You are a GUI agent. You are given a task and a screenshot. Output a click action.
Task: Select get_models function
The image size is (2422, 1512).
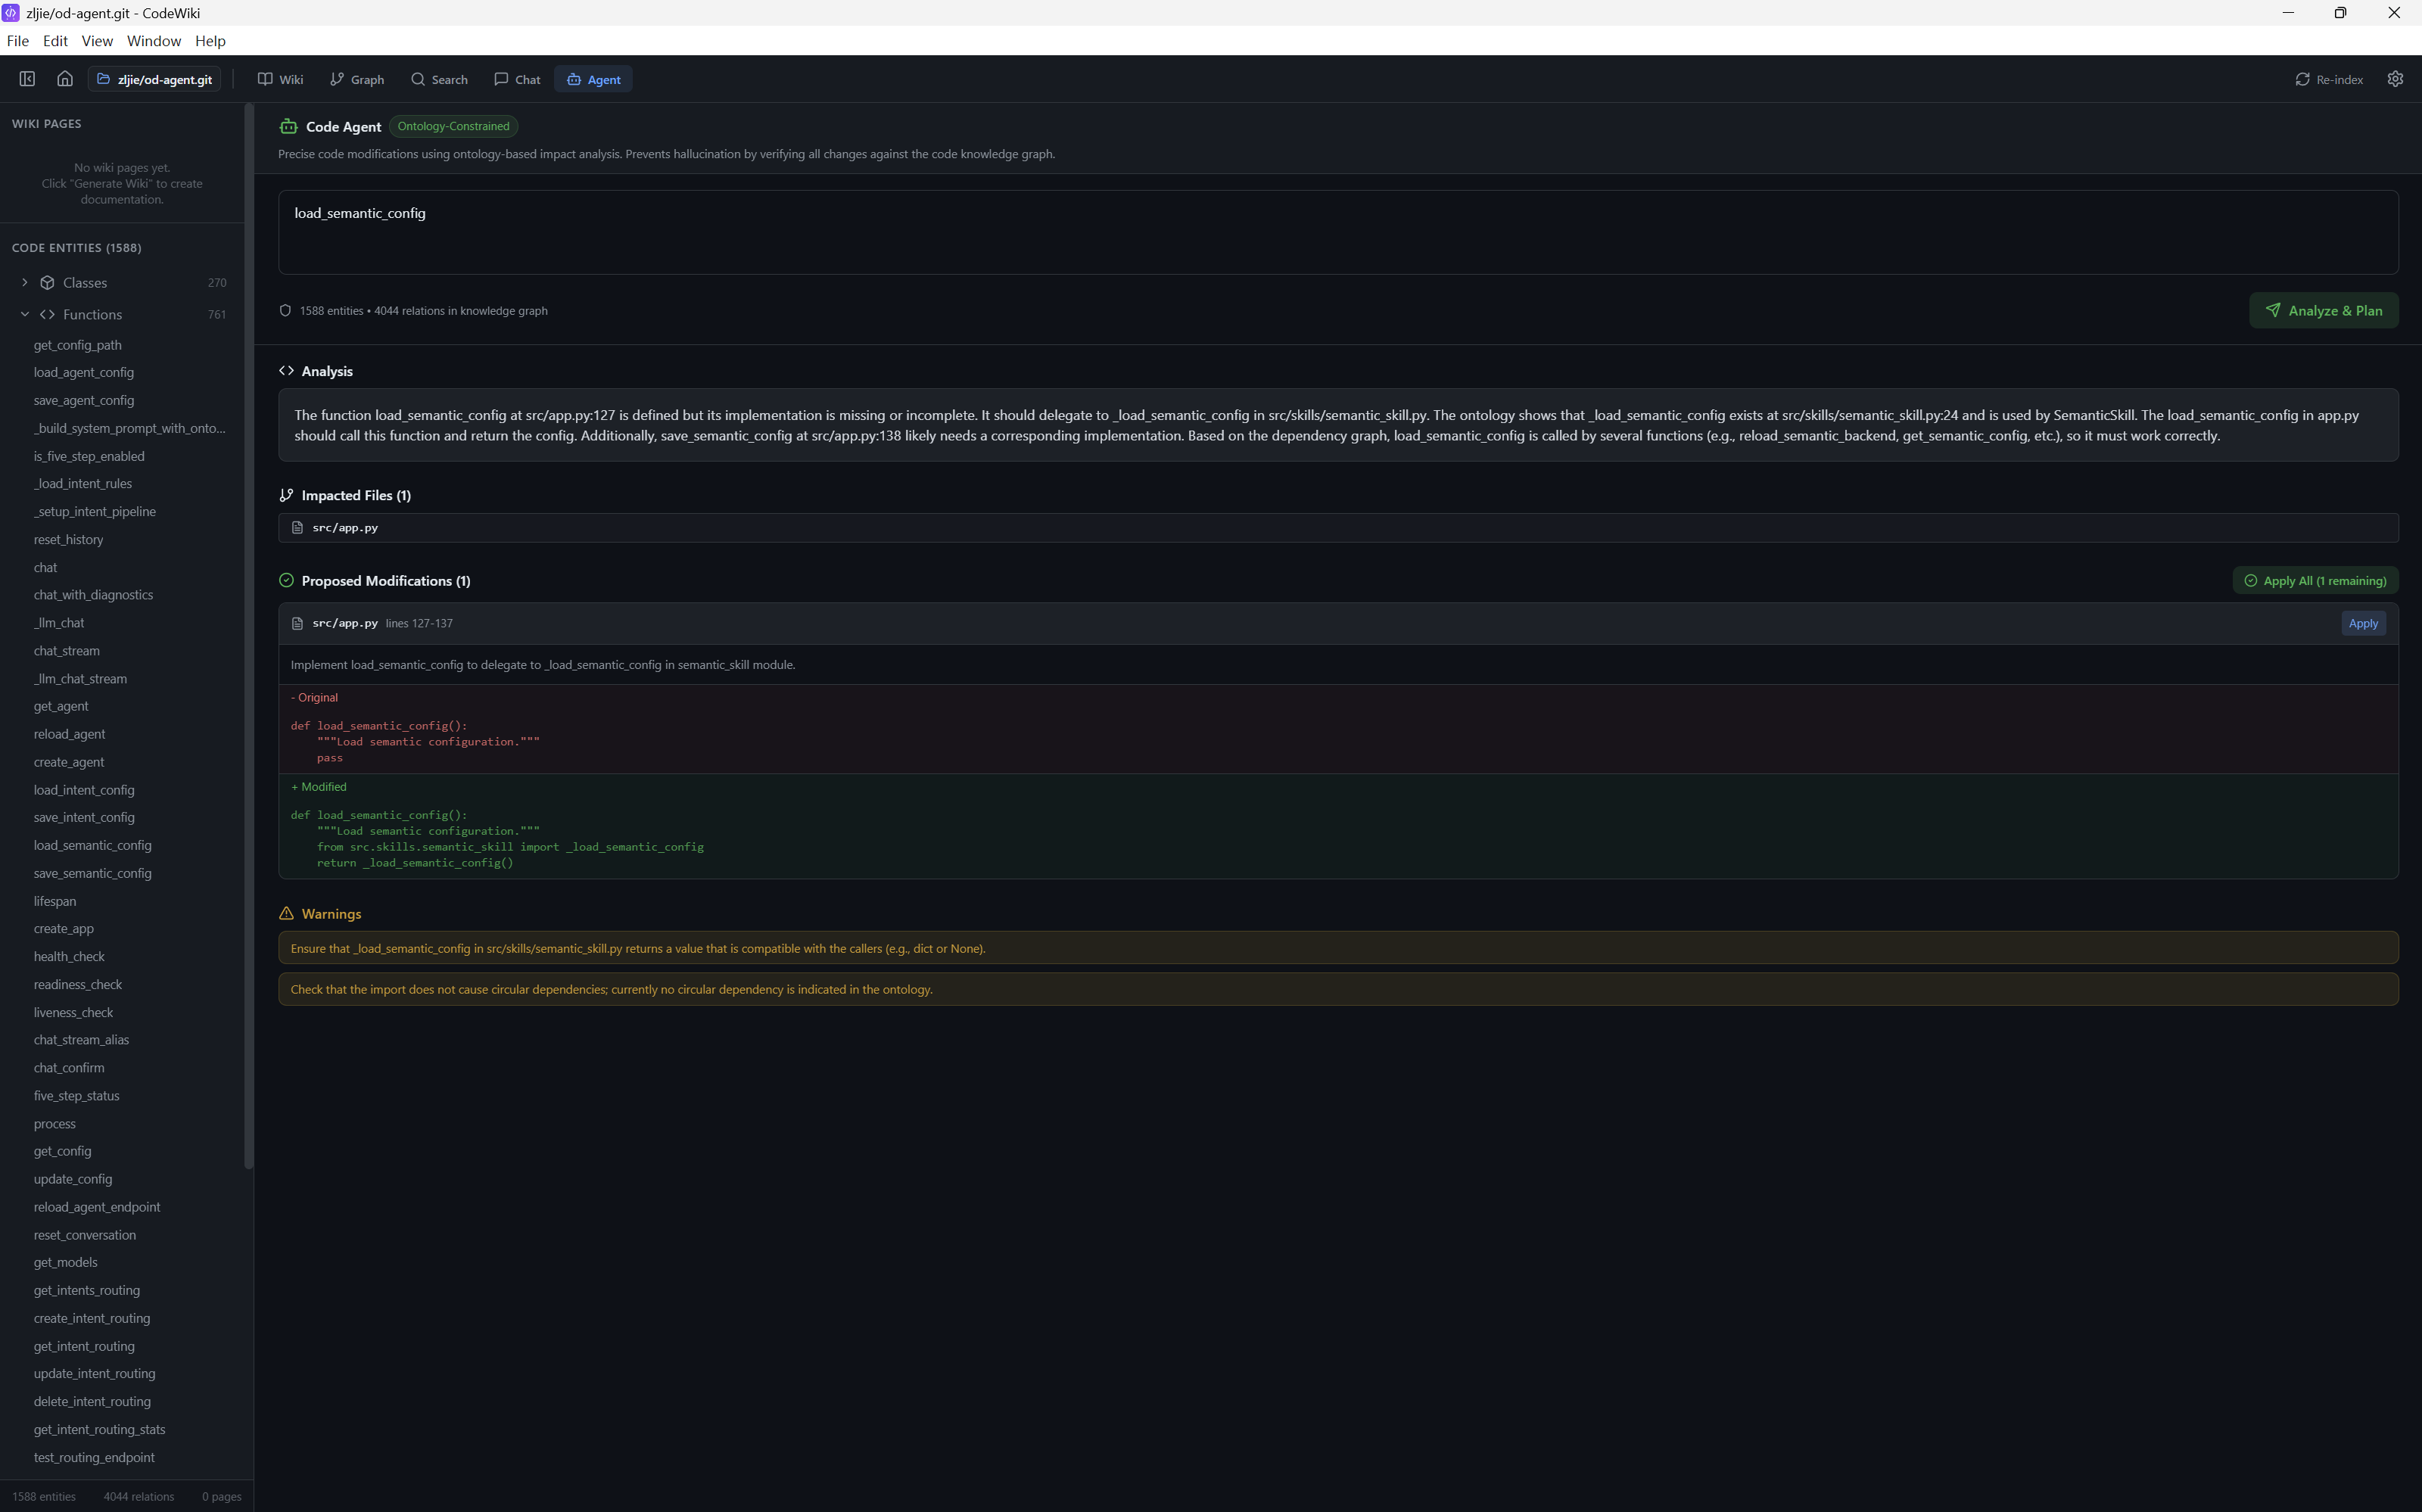[x=65, y=1263]
